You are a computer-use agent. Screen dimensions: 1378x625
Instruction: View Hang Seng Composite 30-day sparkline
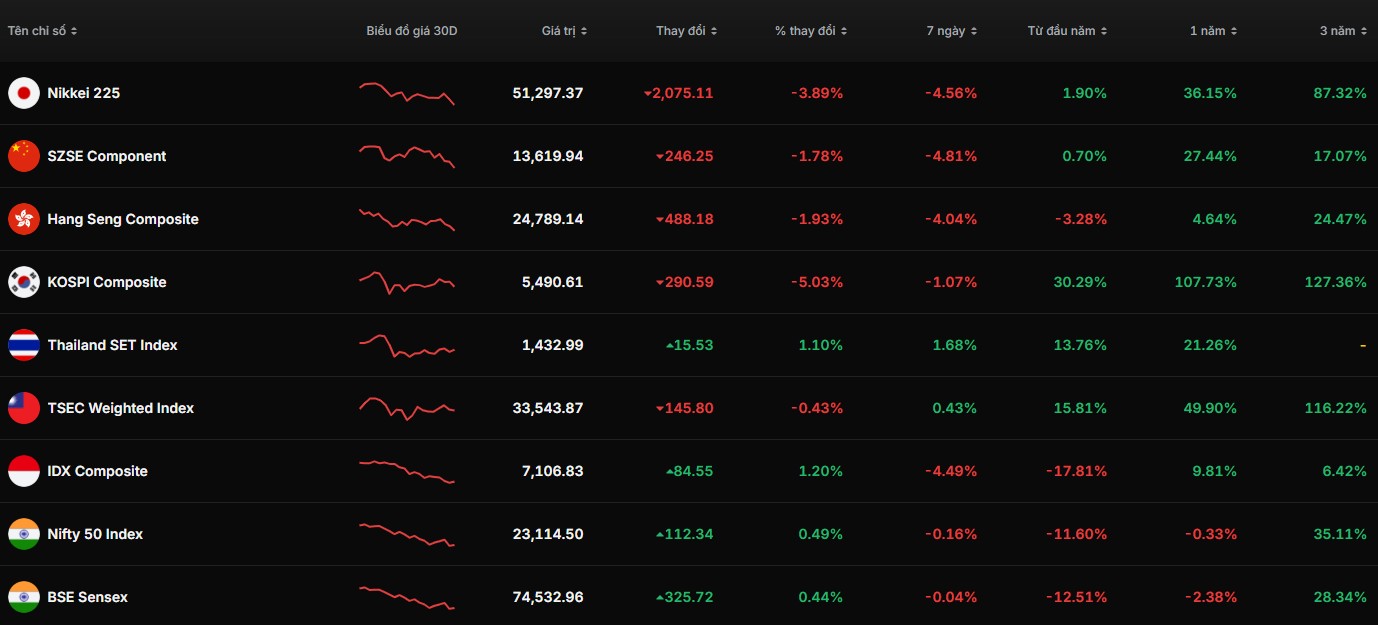tap(407, 219)
